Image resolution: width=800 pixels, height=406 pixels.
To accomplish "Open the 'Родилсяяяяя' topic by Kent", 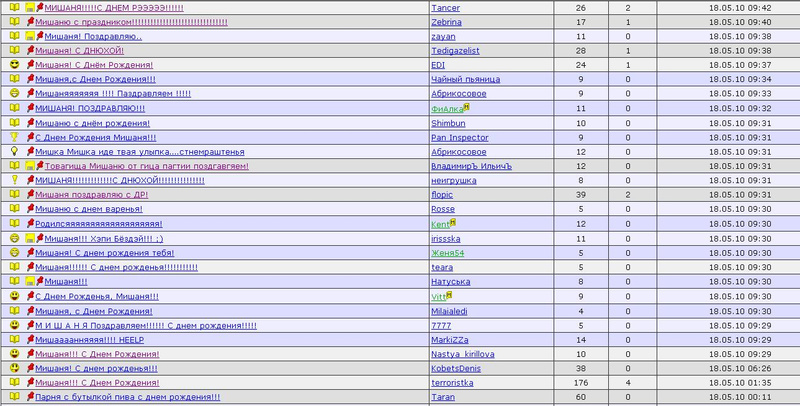I will click(x=99, y=223).
